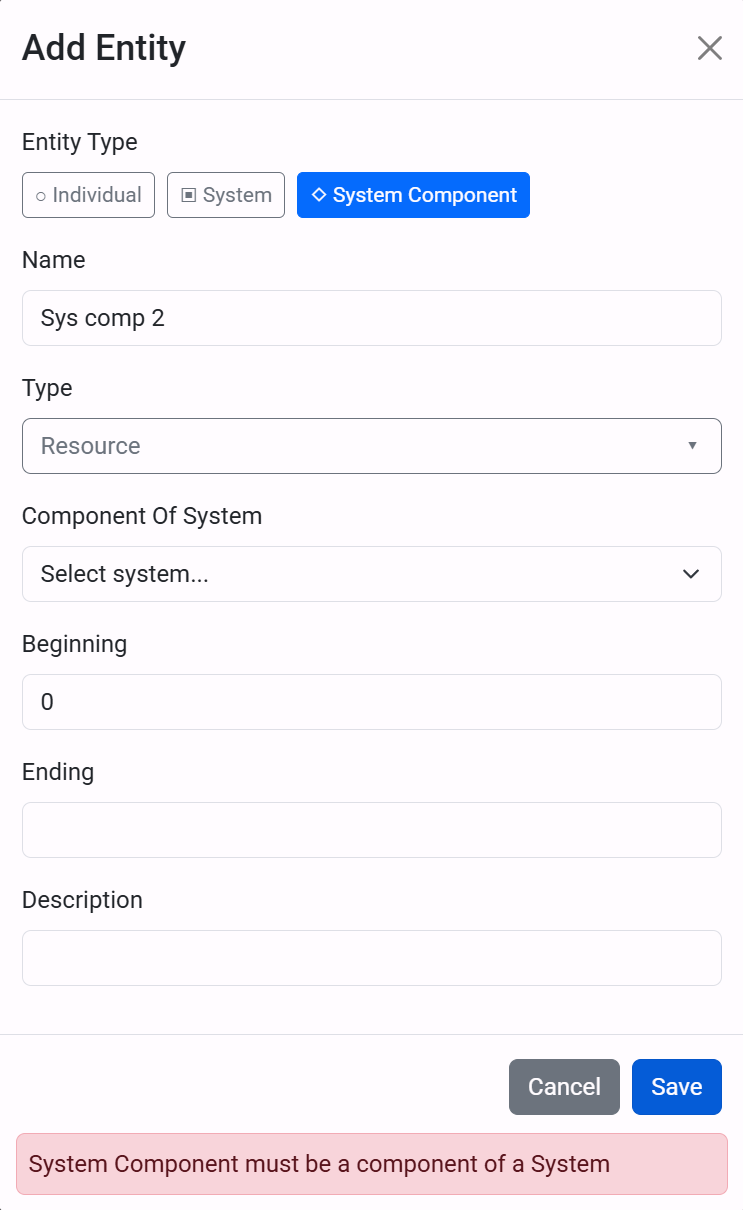
Task: Click the circle icon on Individual button
Action: tap(42, 195)
